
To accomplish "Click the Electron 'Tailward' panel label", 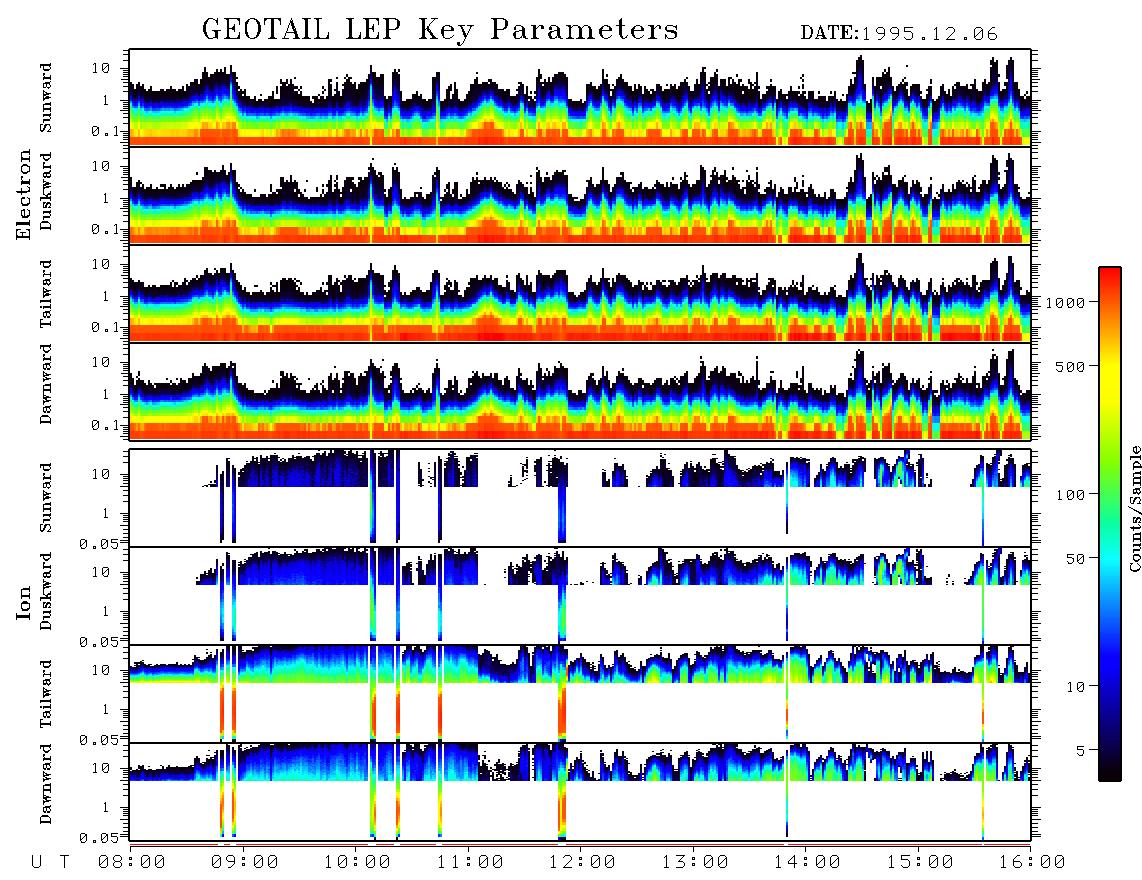I will [x=46, y=294].
